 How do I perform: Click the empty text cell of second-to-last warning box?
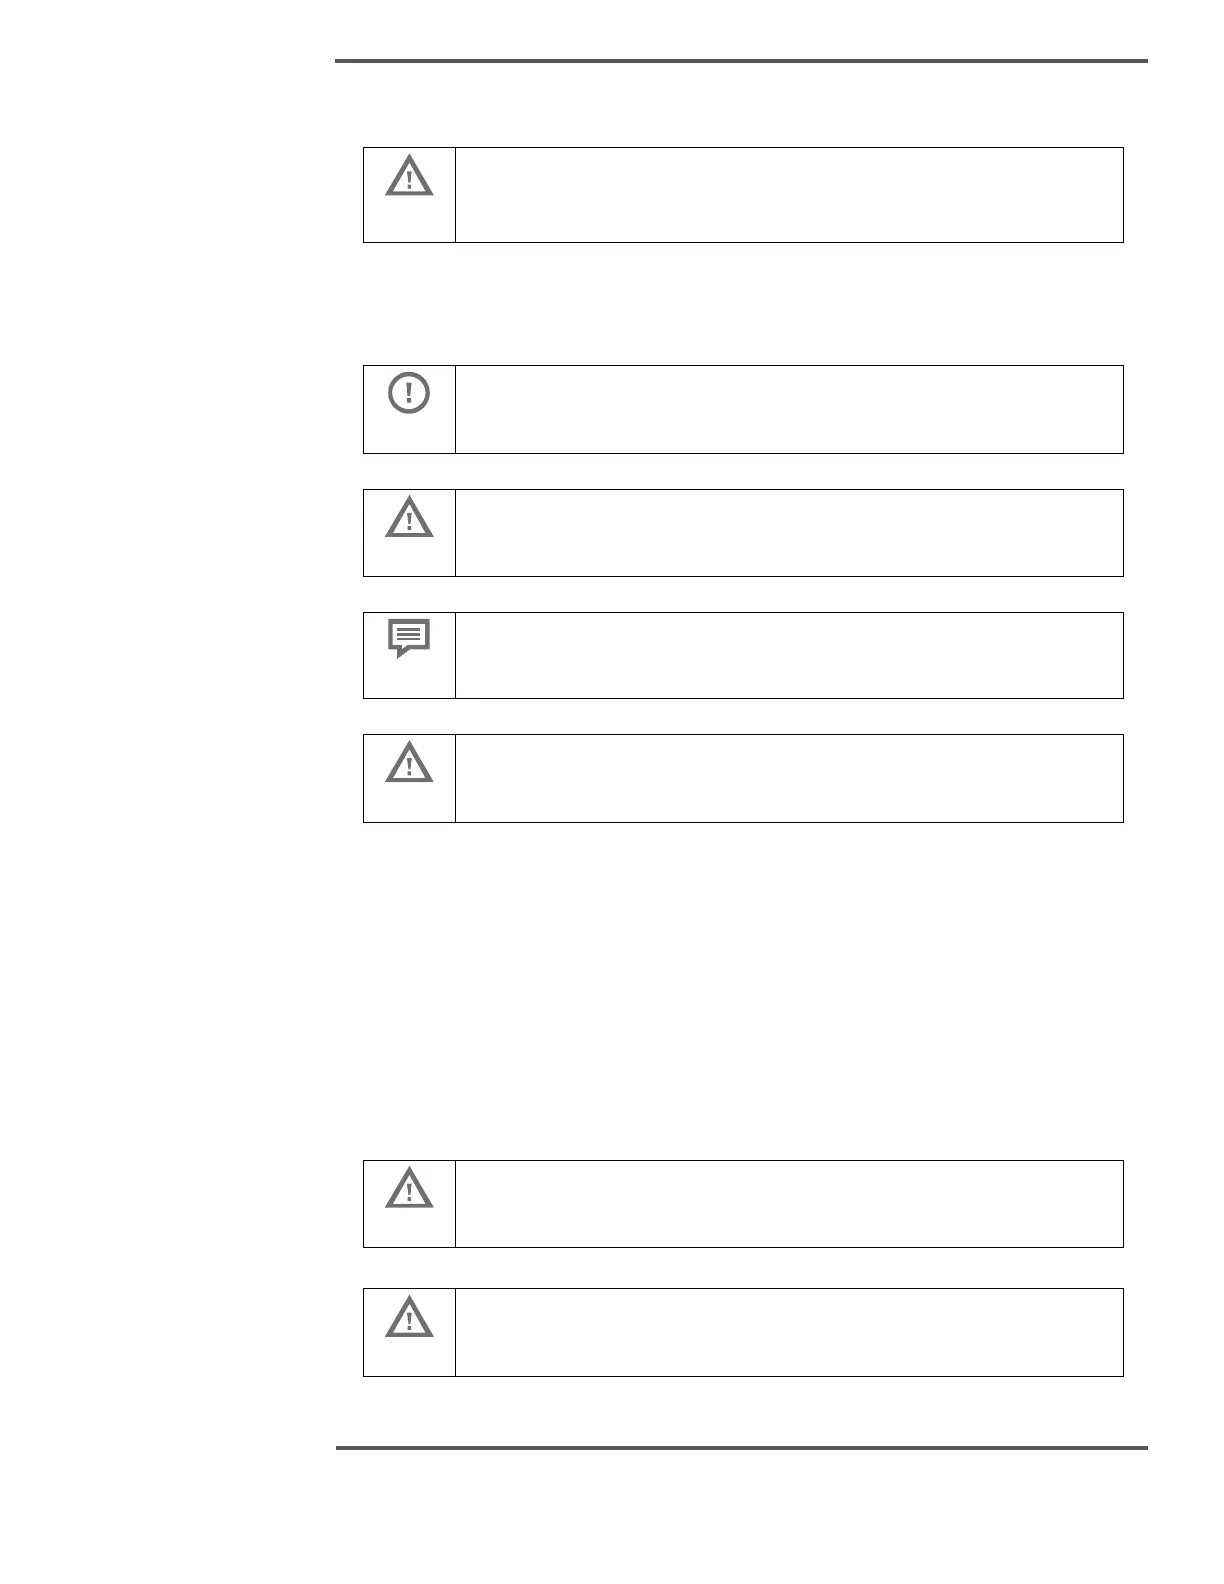tap(789, 1204)
